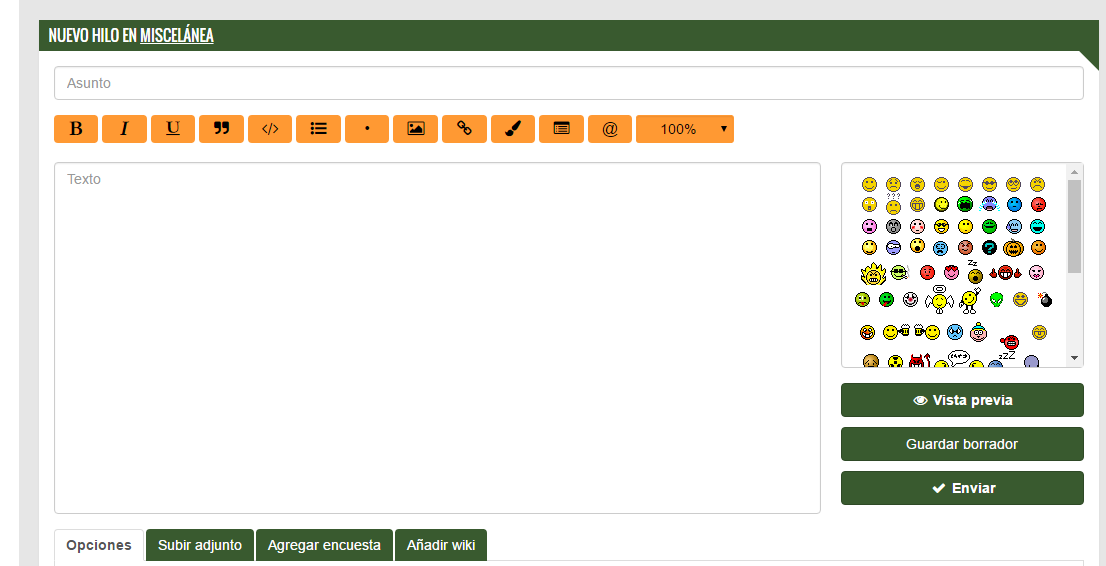Switch to the Subir adjunto tab

point(200,545)
